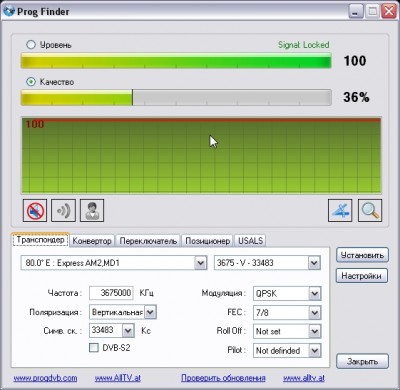
Task: Click the Закрыть button
Action: [362, 361]
